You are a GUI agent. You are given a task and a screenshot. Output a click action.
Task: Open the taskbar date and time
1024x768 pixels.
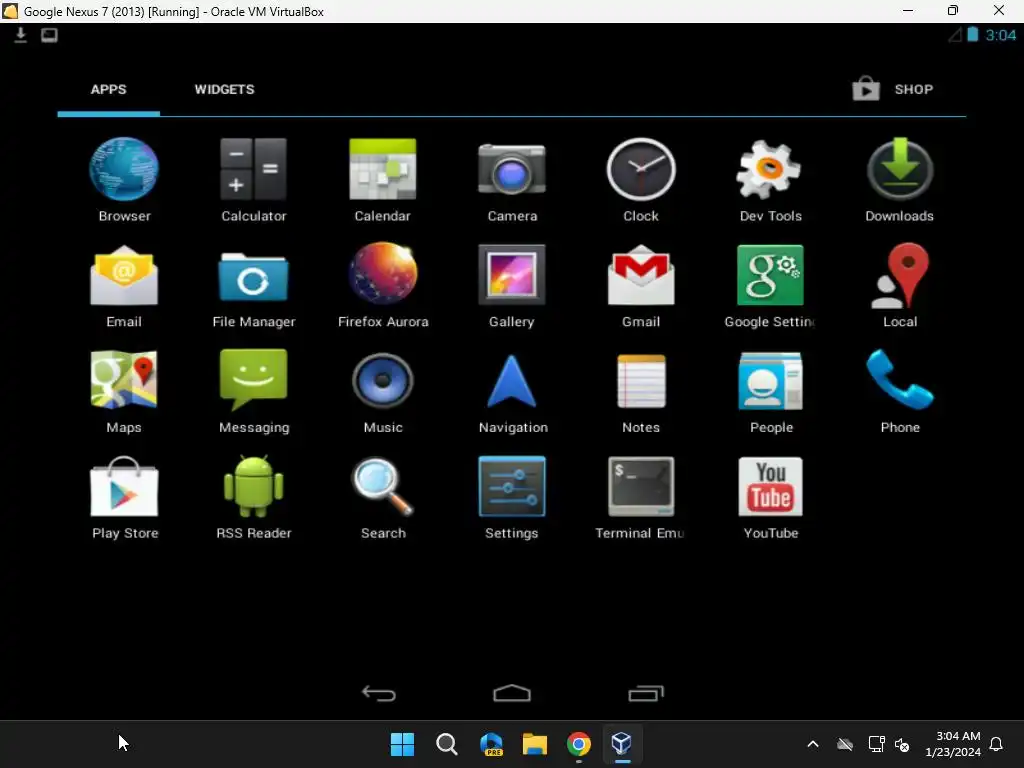(953, 744)
